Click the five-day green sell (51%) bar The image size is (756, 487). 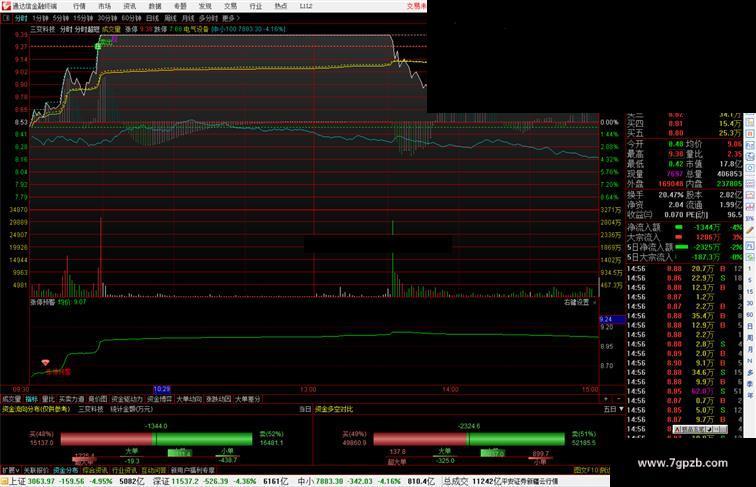[x=516, y=439]
